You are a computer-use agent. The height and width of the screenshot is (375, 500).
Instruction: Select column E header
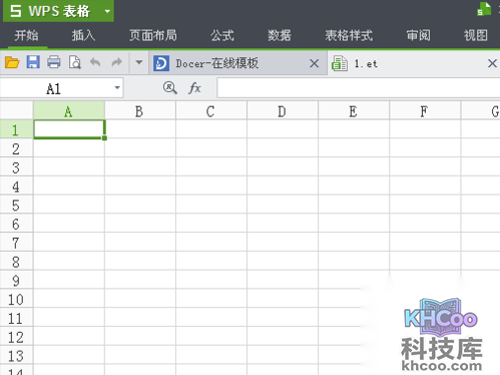[x=354, y=111]
